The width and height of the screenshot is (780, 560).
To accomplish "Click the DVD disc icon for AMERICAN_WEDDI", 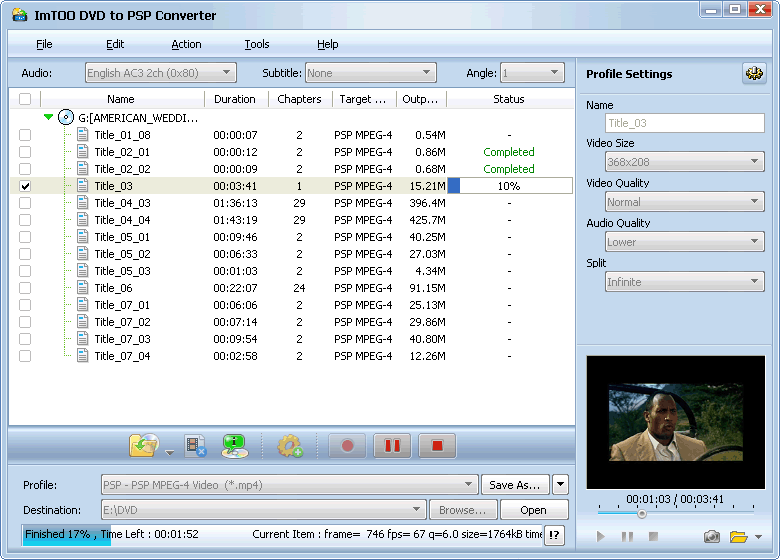I will (66, 117).
